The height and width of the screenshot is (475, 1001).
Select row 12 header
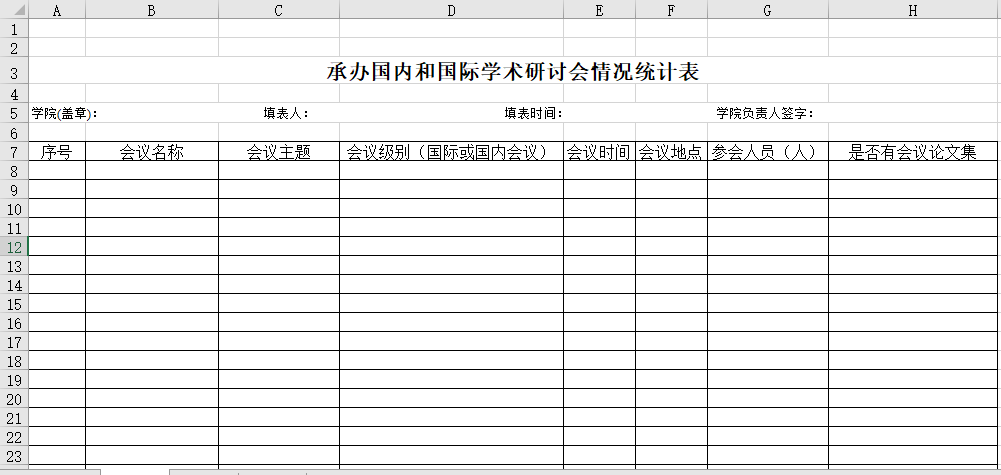point(14,247)
